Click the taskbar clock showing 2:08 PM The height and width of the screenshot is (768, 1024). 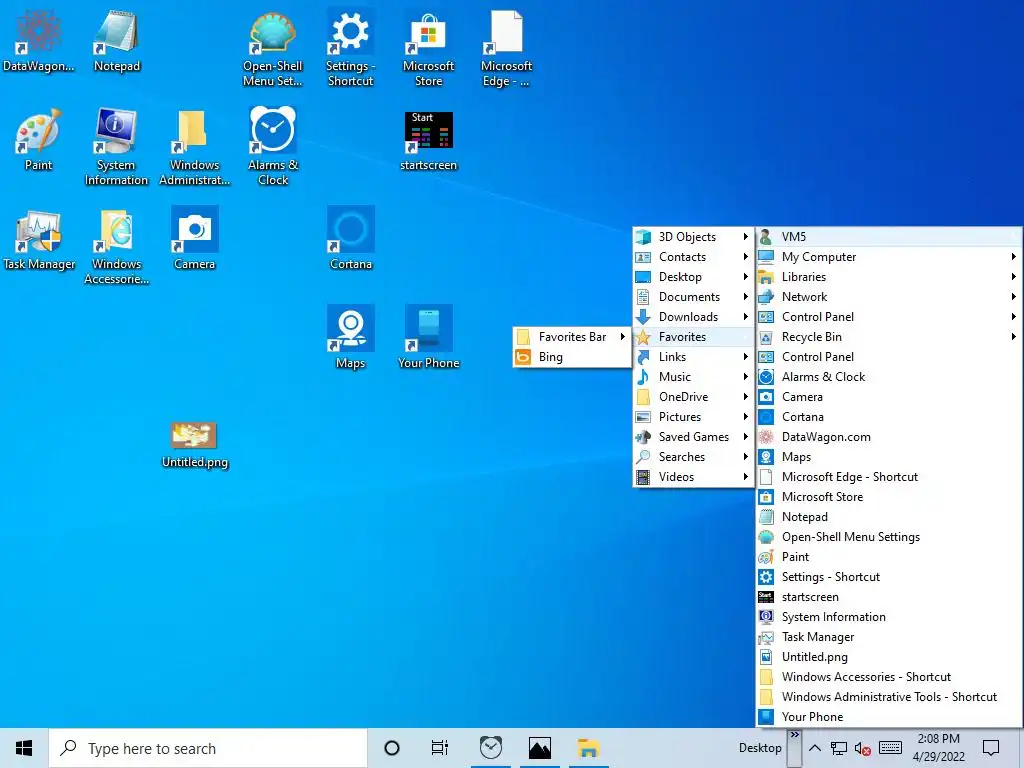938,748
